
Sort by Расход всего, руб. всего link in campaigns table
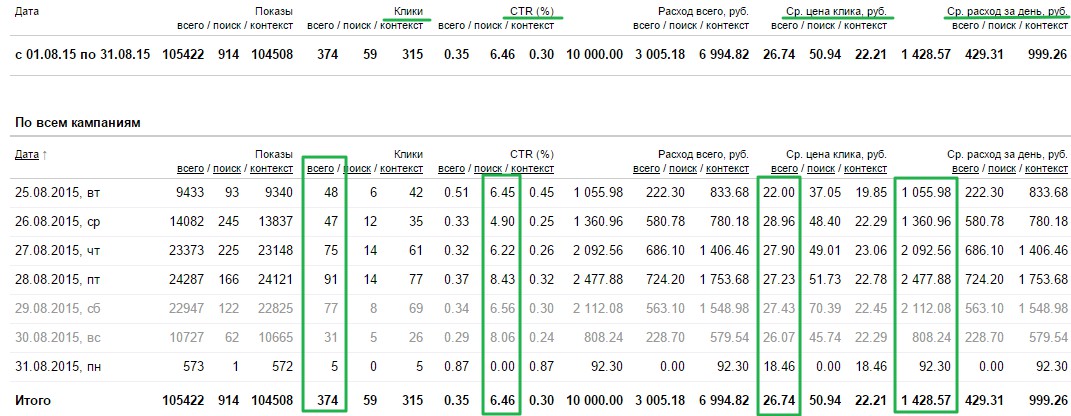647,169
